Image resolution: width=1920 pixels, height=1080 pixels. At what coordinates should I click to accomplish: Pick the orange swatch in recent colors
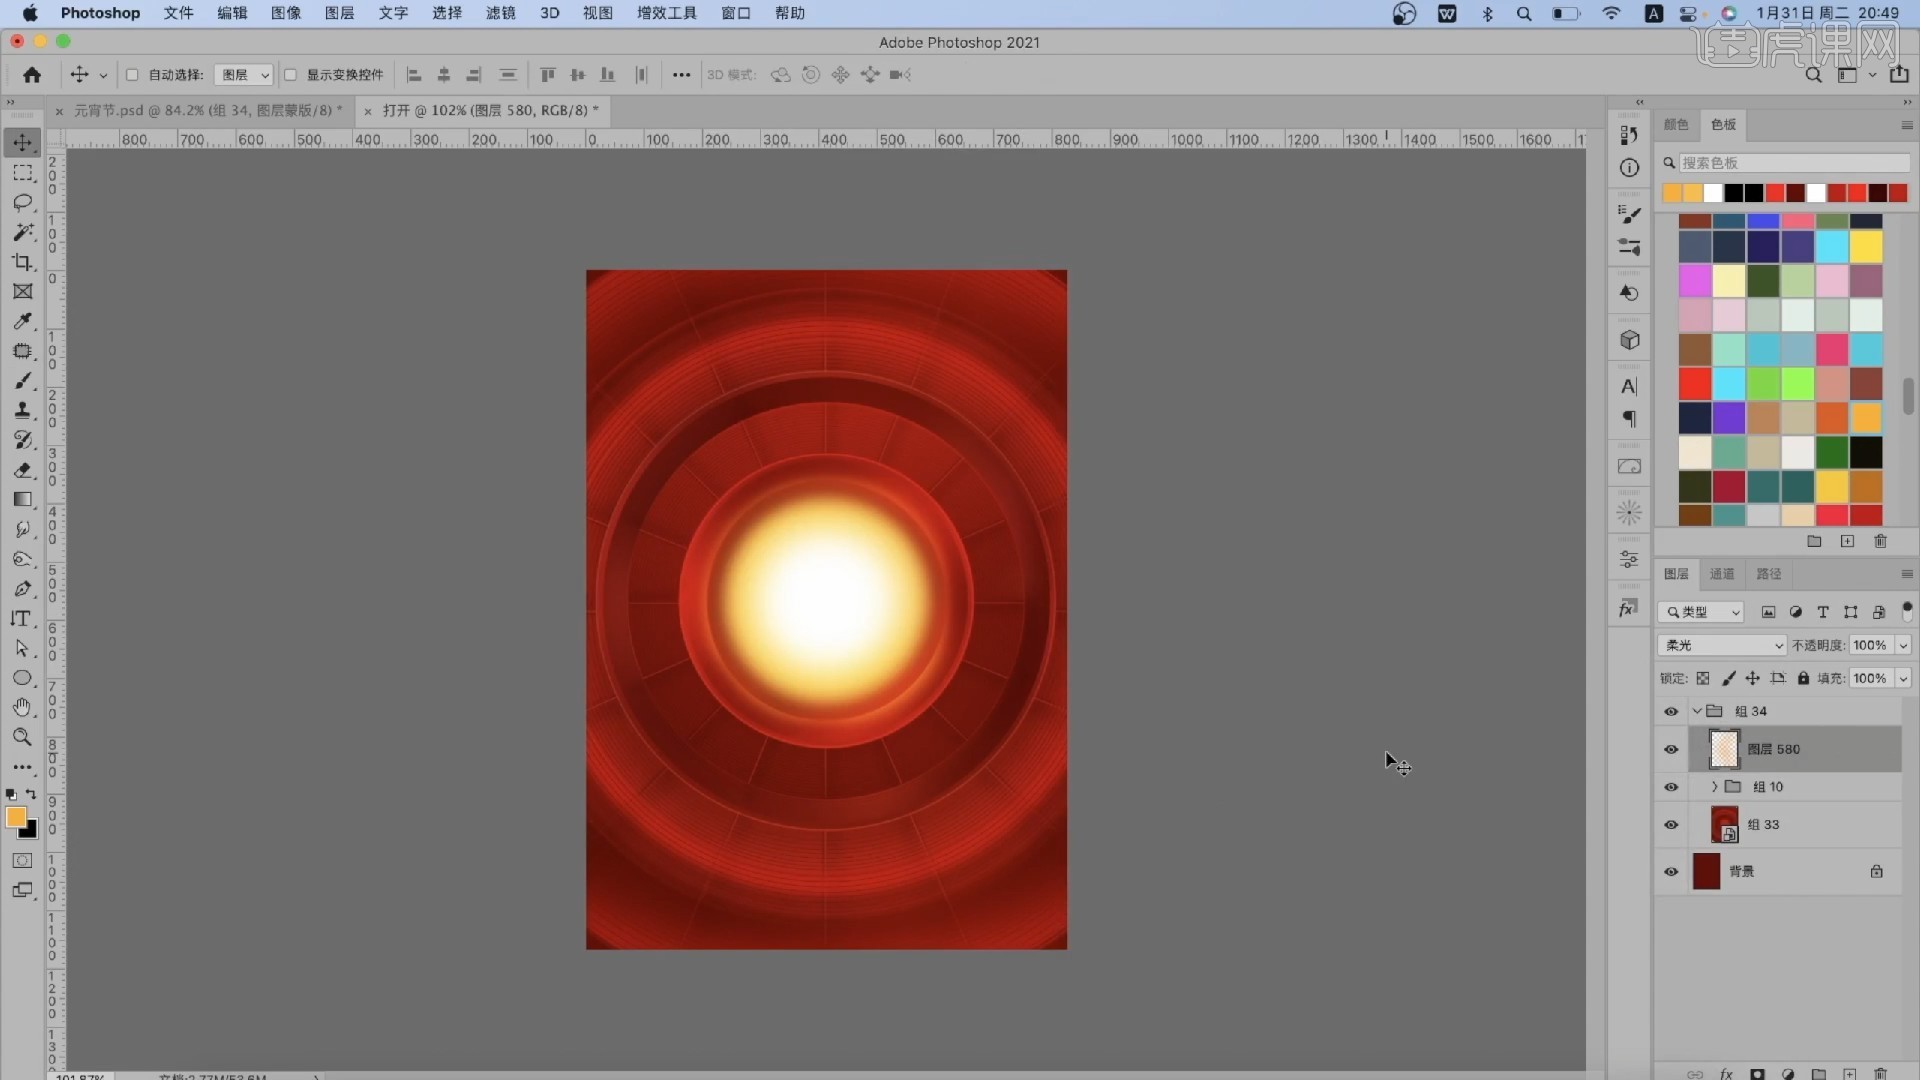point(1672,193)
